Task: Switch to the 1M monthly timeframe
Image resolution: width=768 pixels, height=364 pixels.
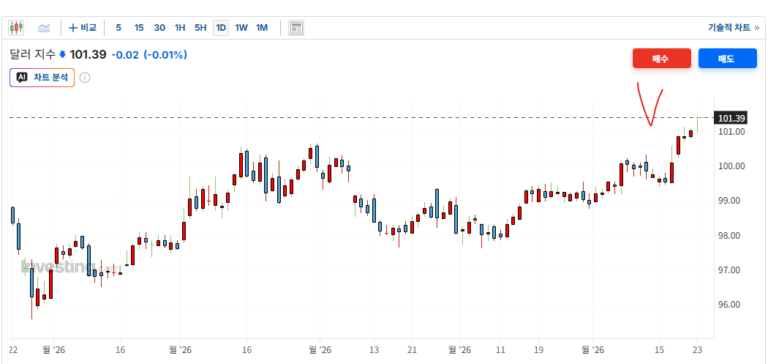Action: click(x=262, y=28)
